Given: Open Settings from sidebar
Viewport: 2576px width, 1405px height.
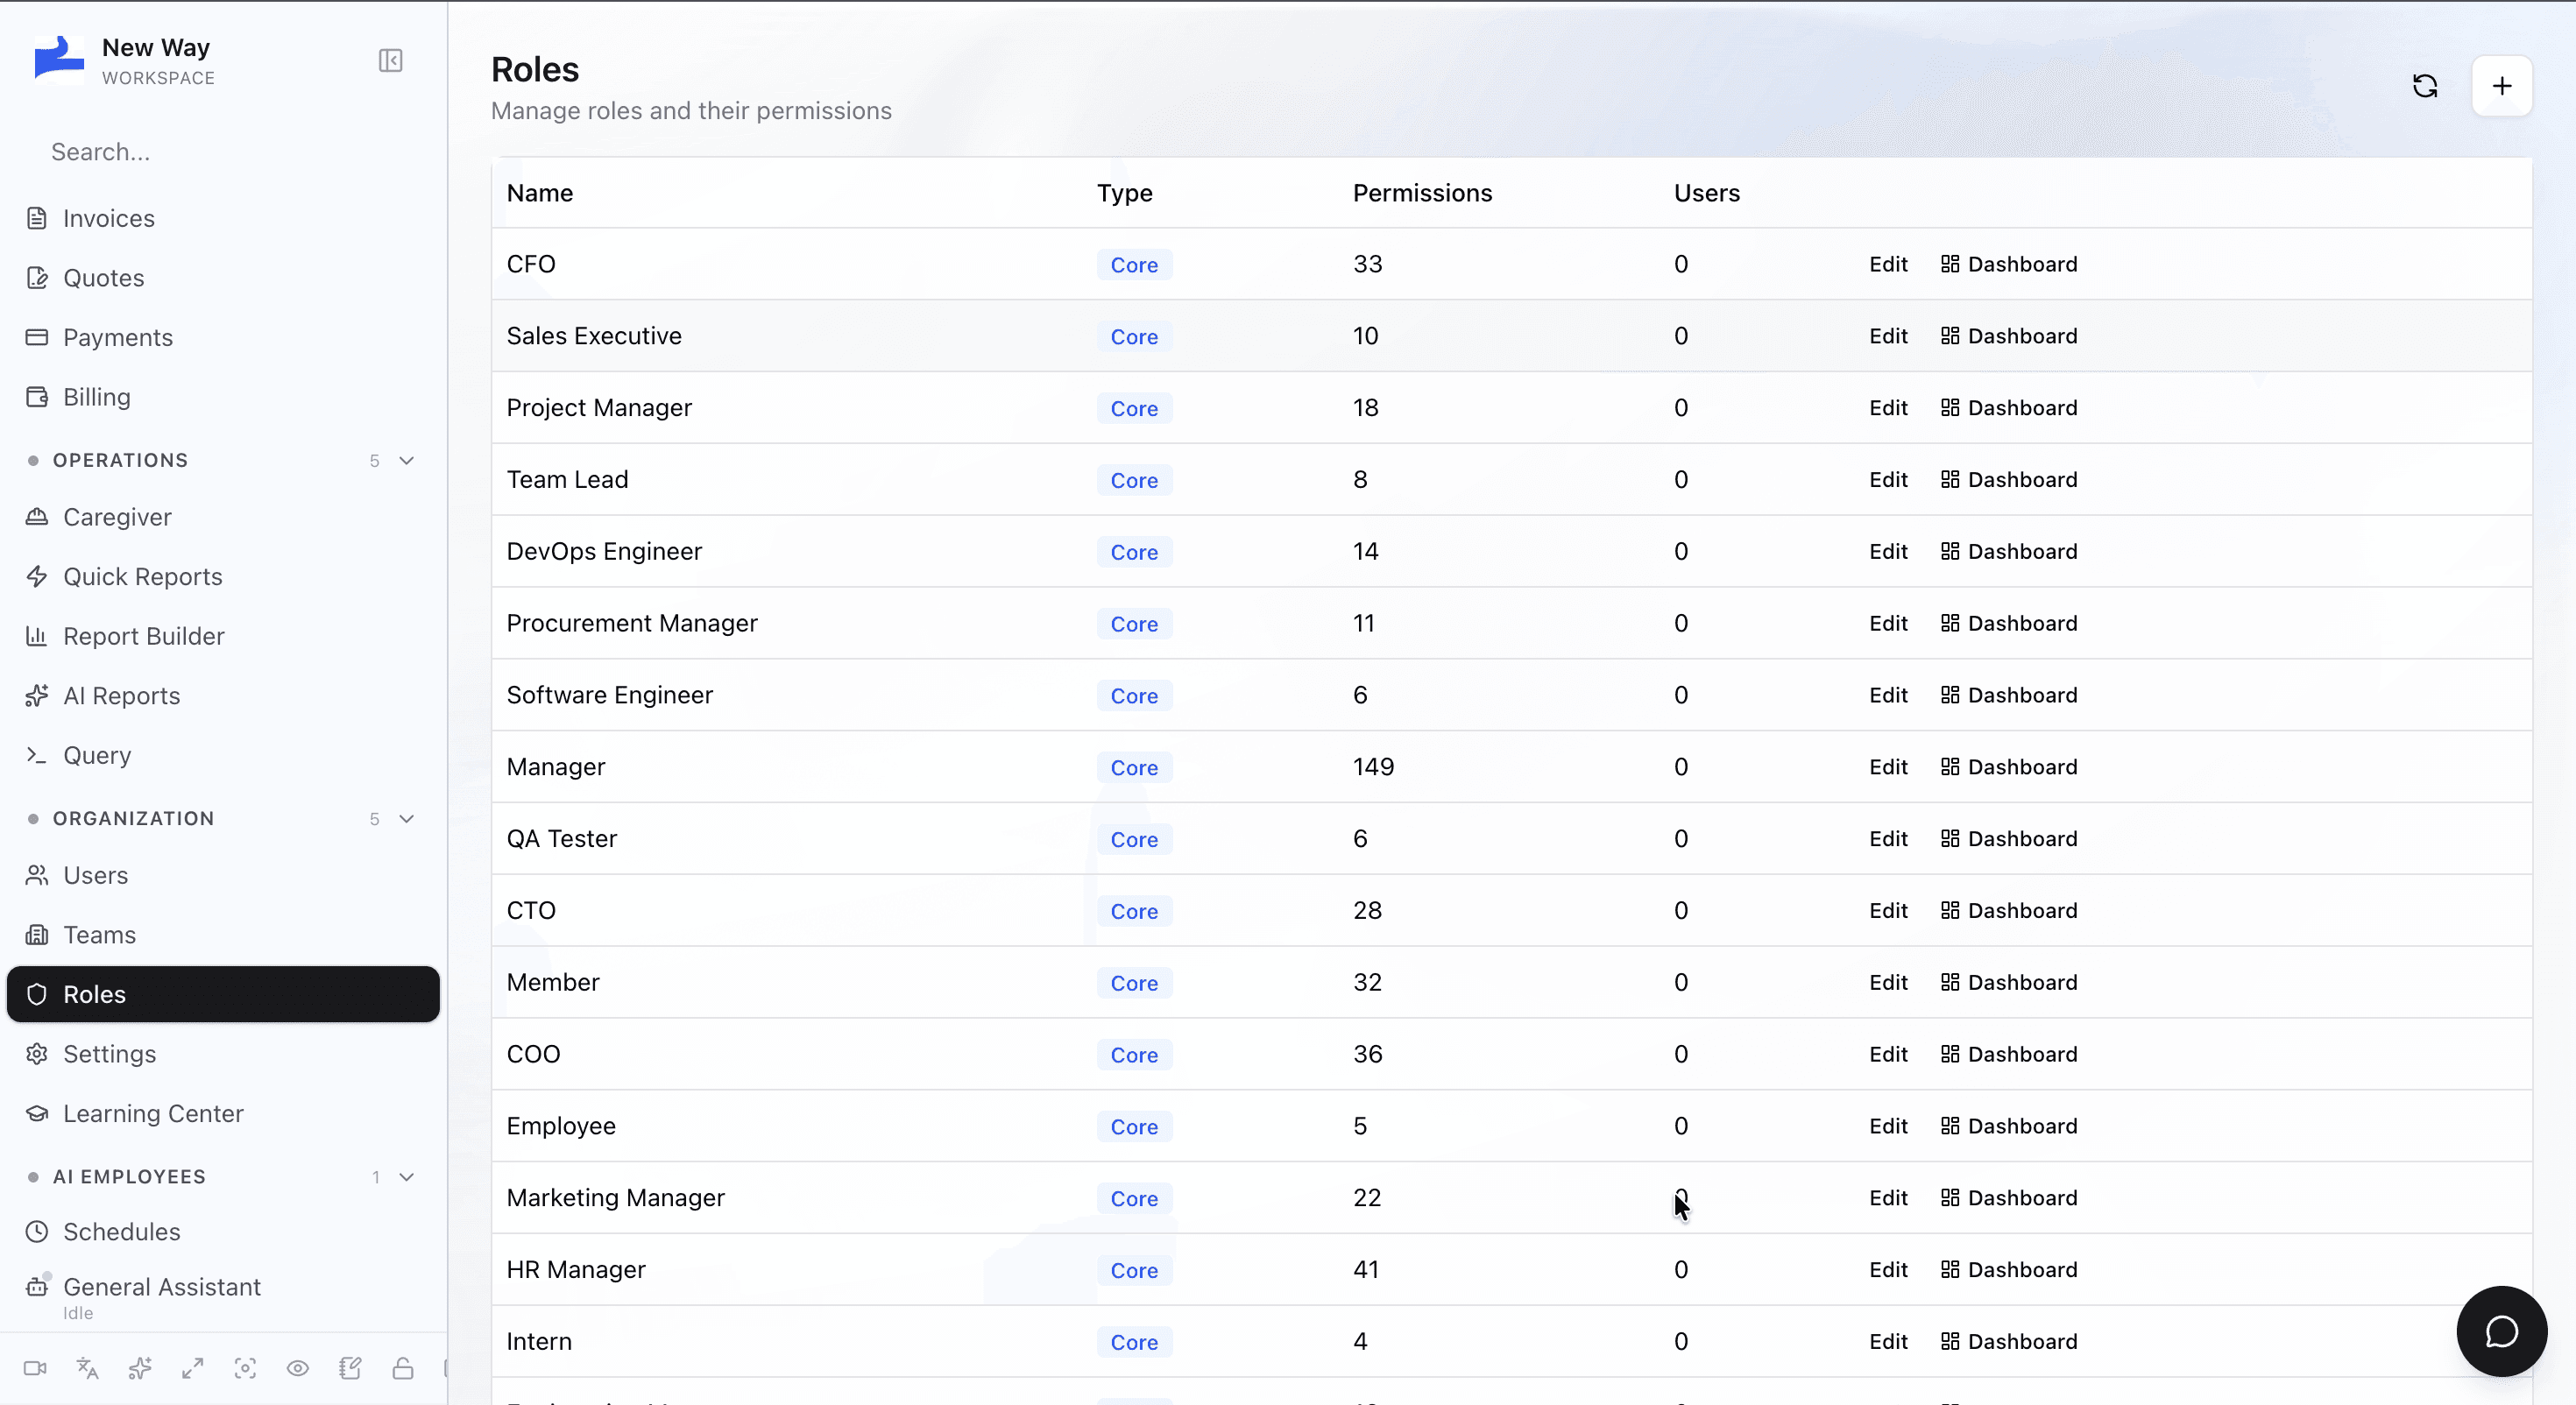Looking at the screenshot, I should [x=223, y=1054].
